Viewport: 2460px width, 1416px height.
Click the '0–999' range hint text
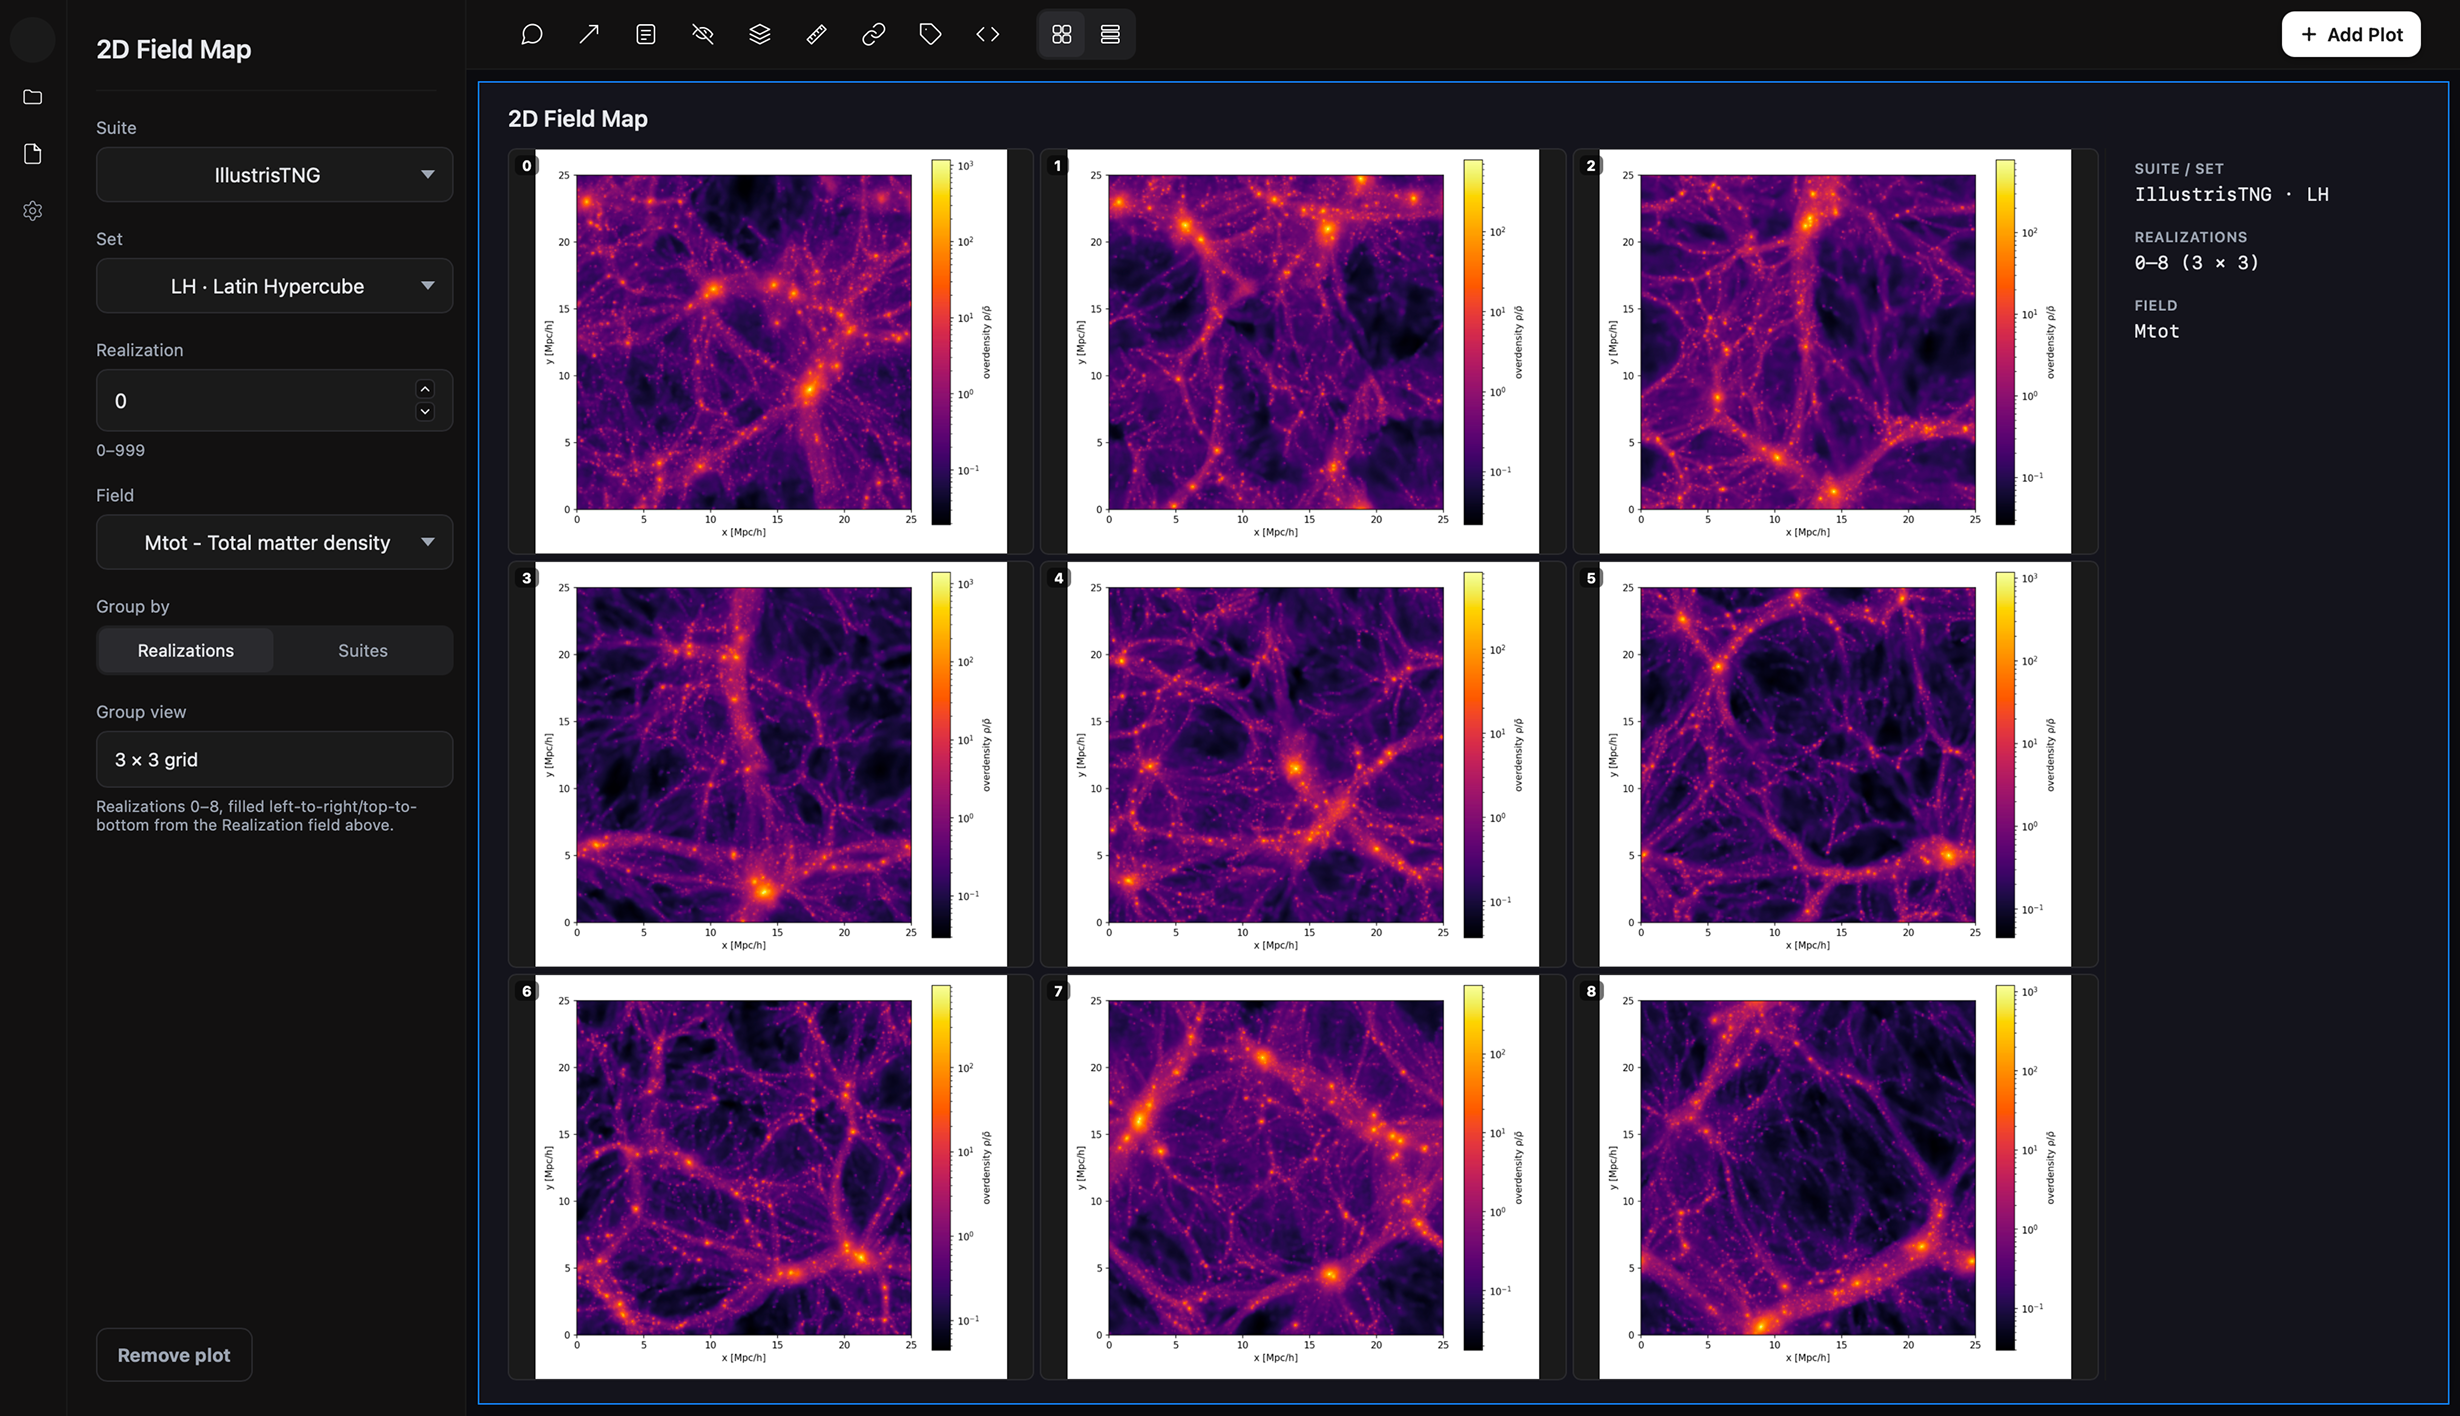121,450
